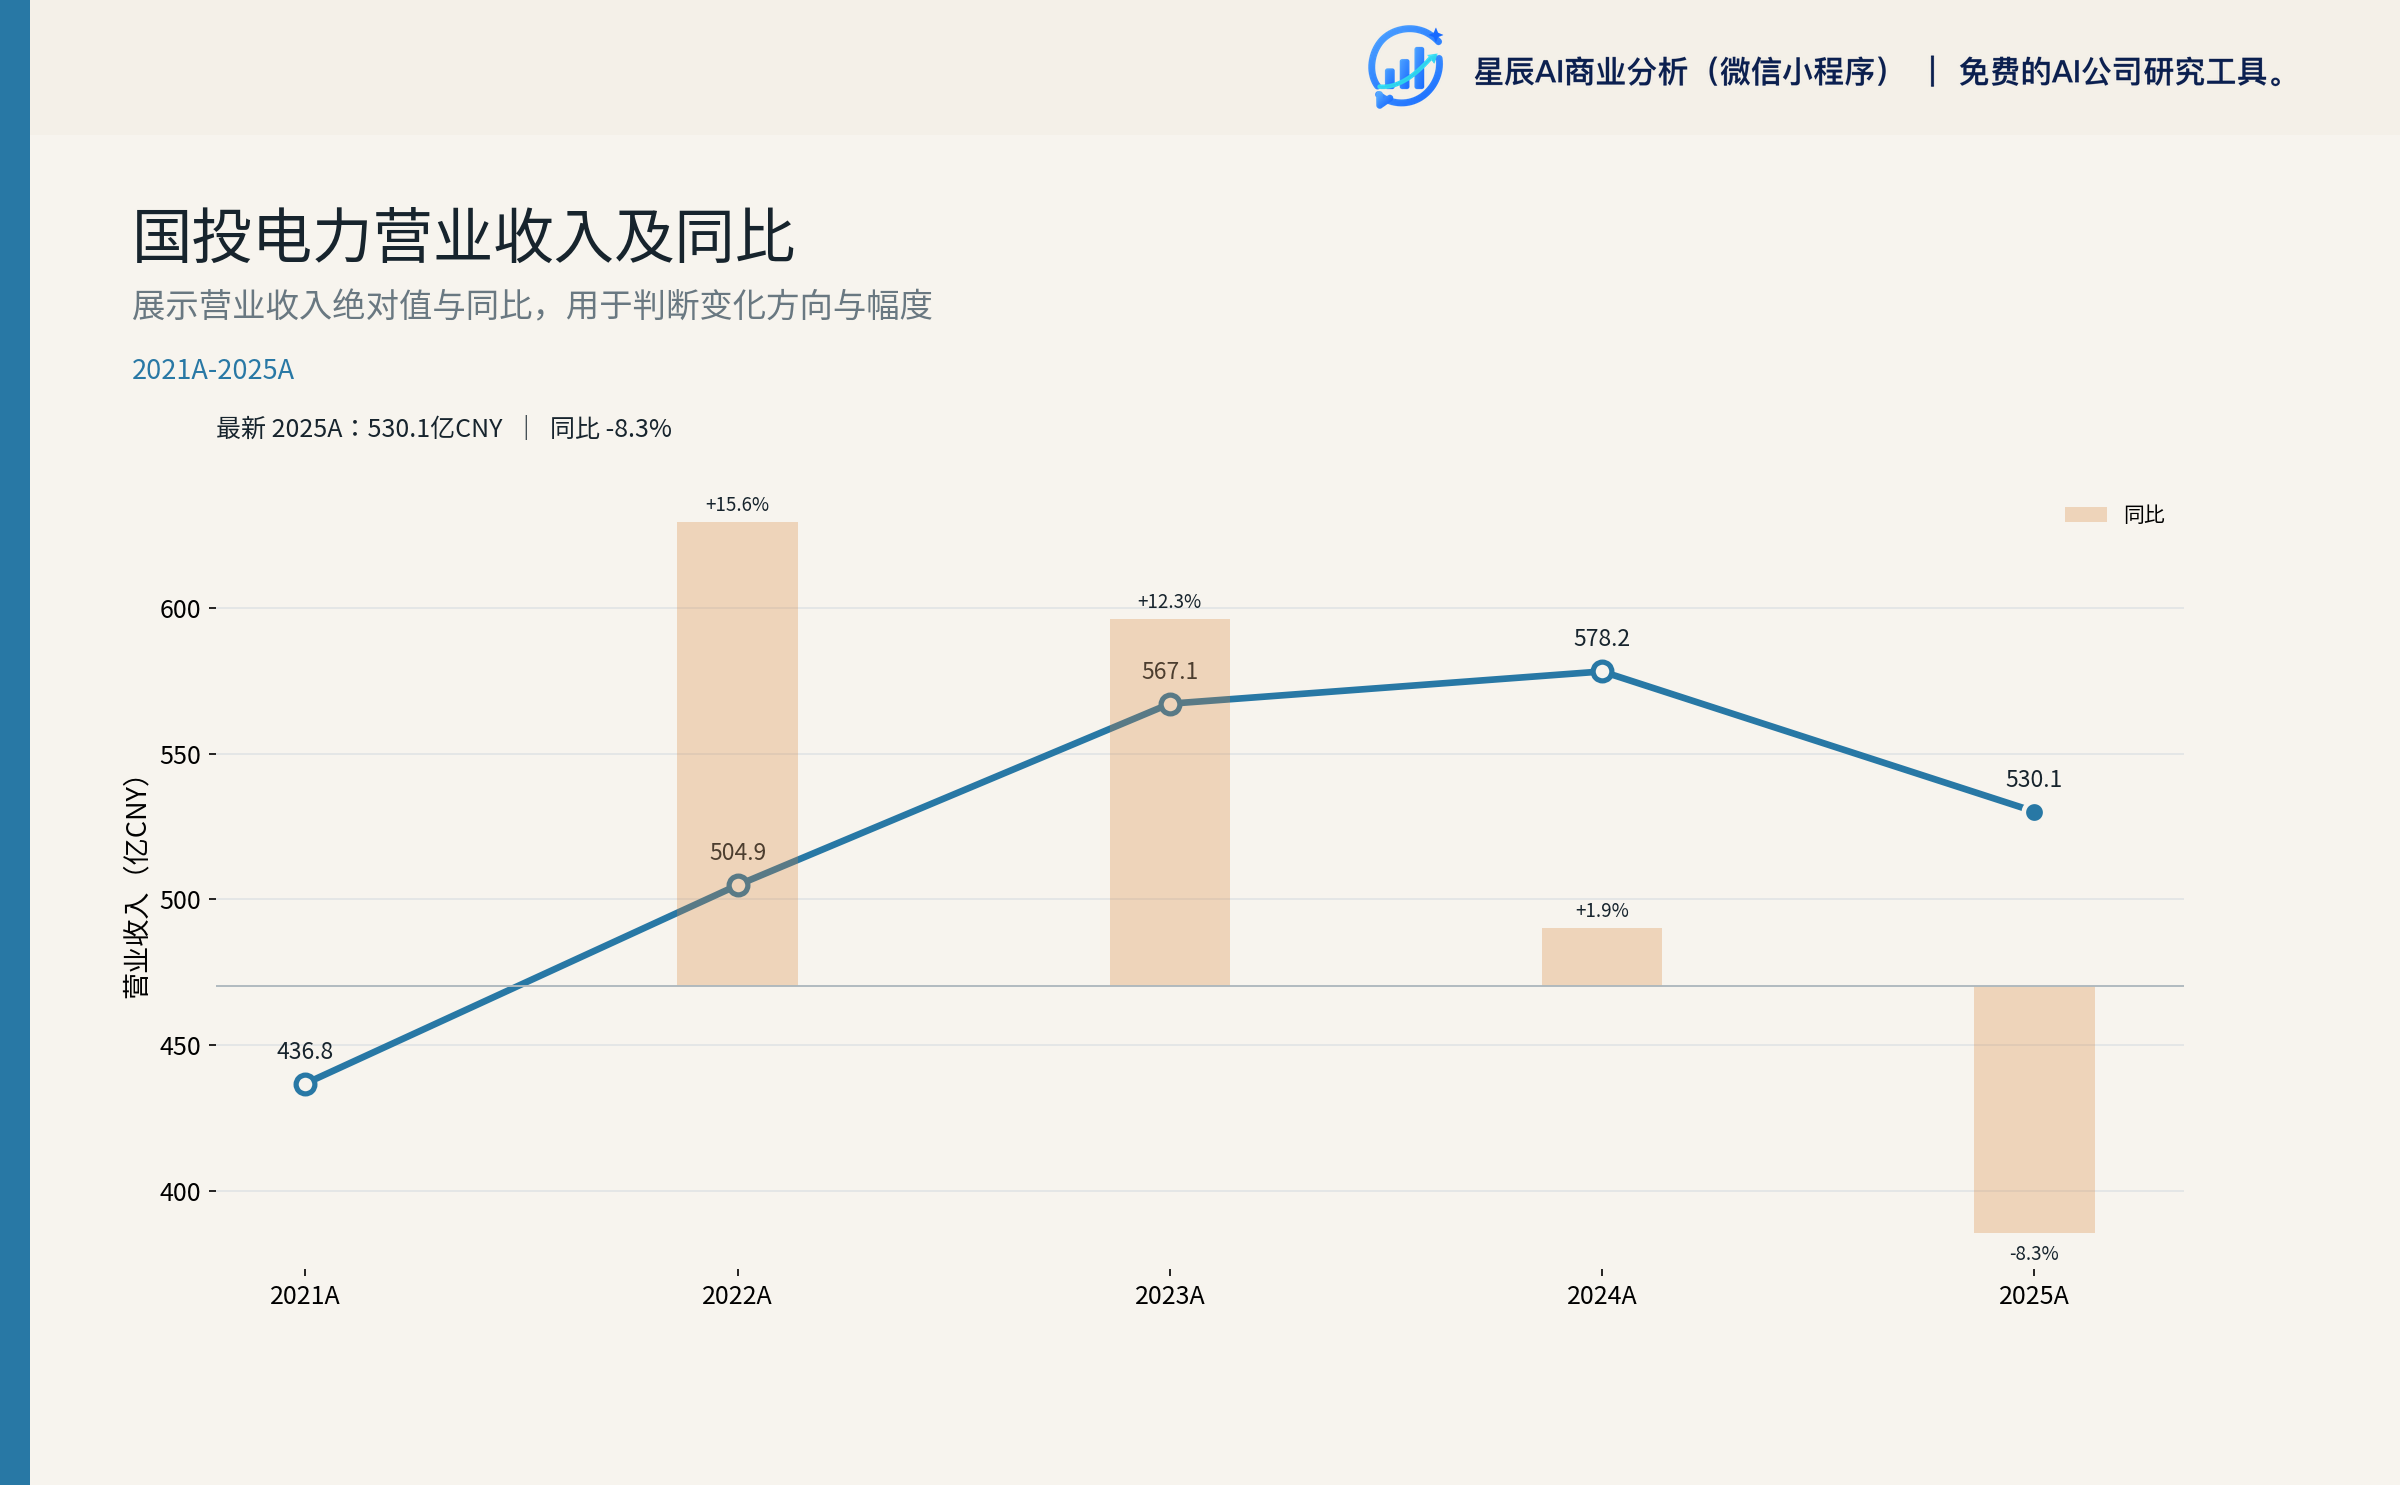Click the +12.3% percentage label
Screen dimensions: 2400x1485
[x=1169, y=601]
